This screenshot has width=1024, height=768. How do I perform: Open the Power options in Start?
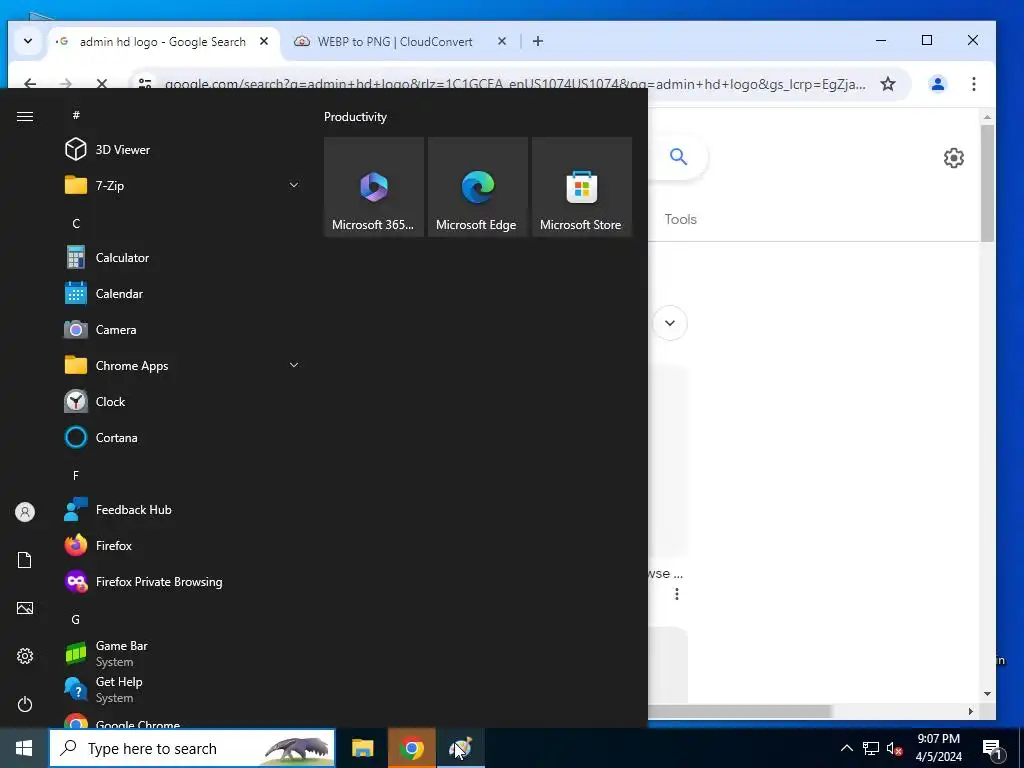point(25,704)
